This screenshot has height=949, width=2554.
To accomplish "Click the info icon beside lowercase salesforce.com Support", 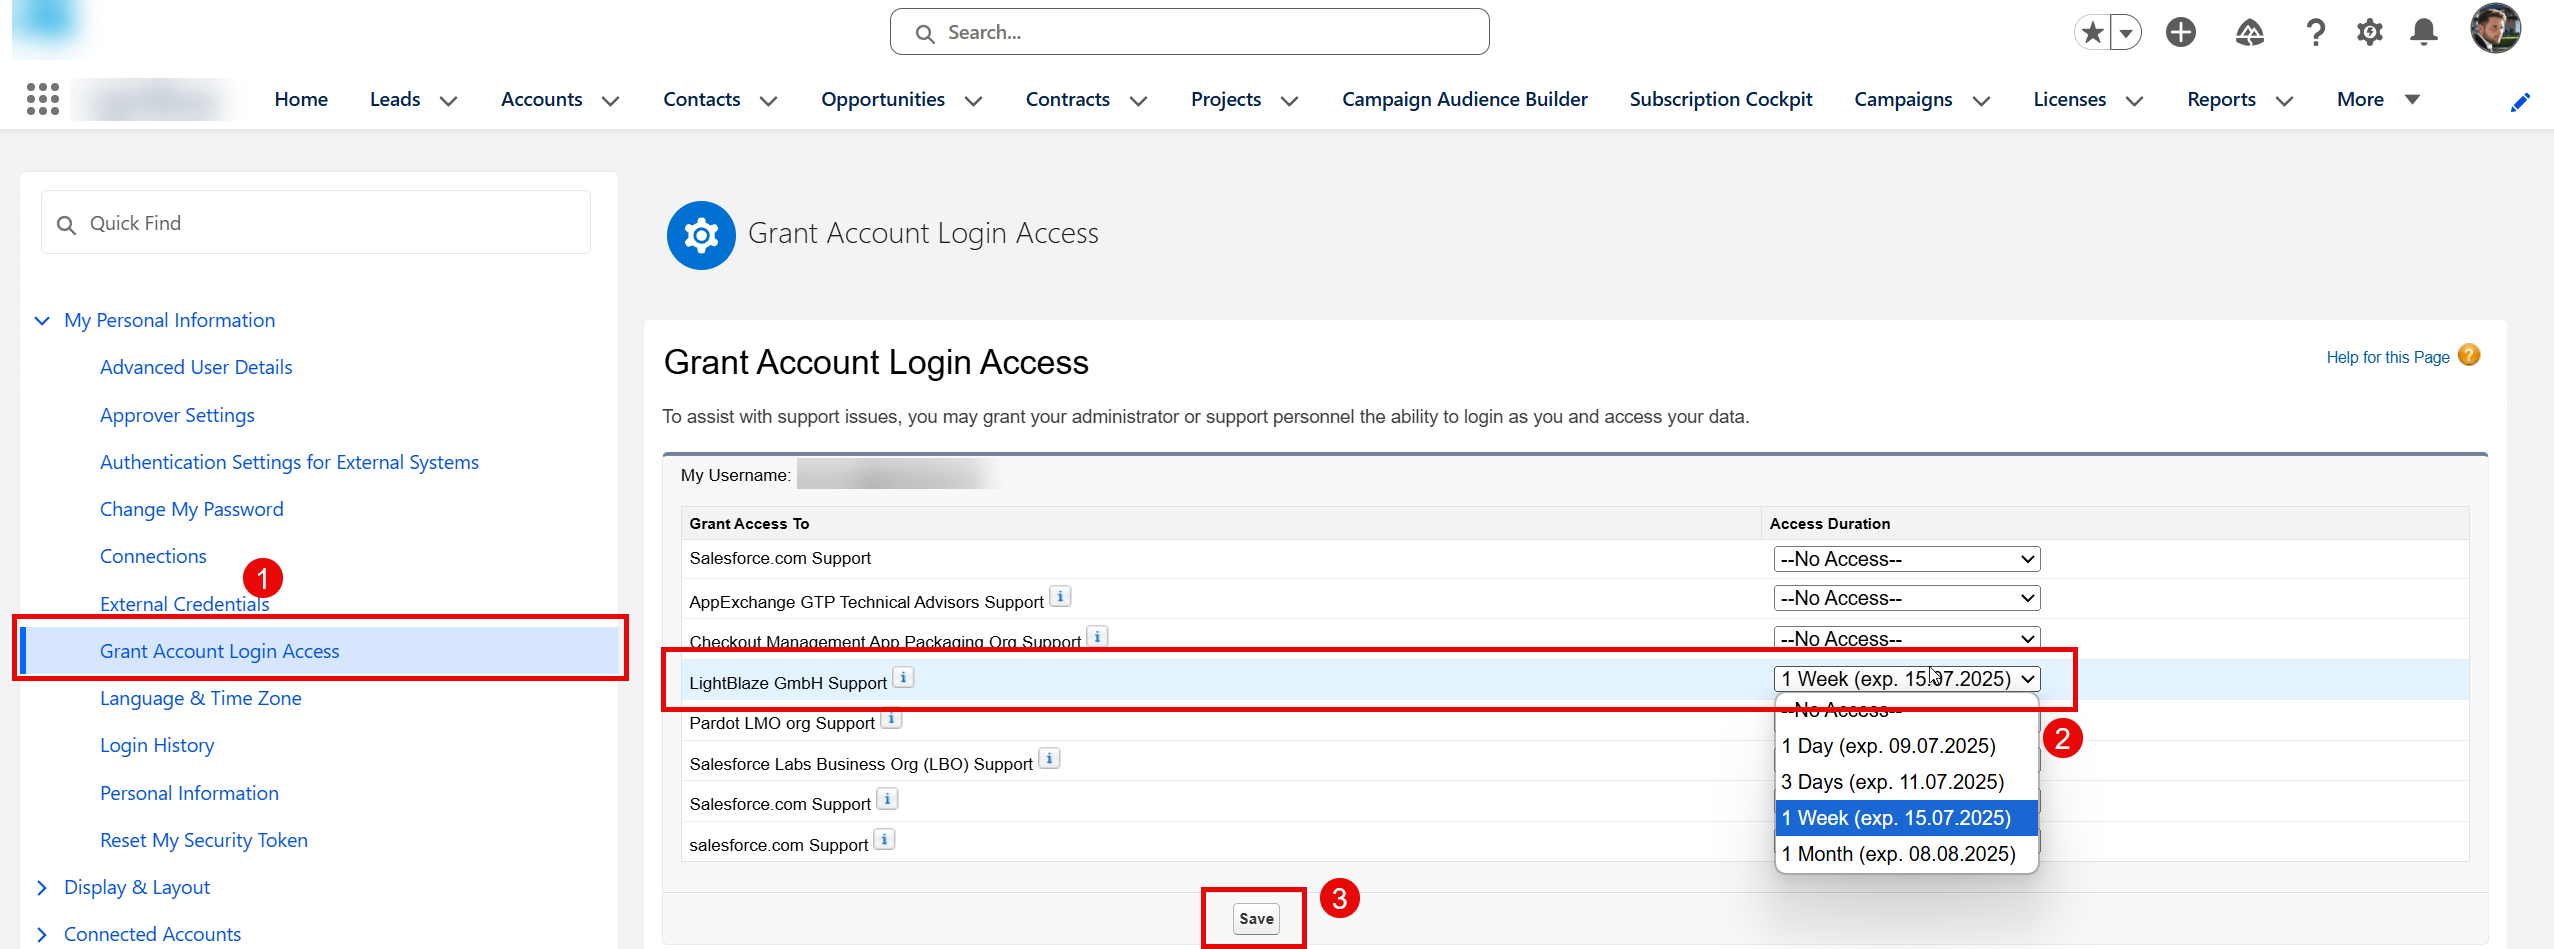I will pos(884,840).
